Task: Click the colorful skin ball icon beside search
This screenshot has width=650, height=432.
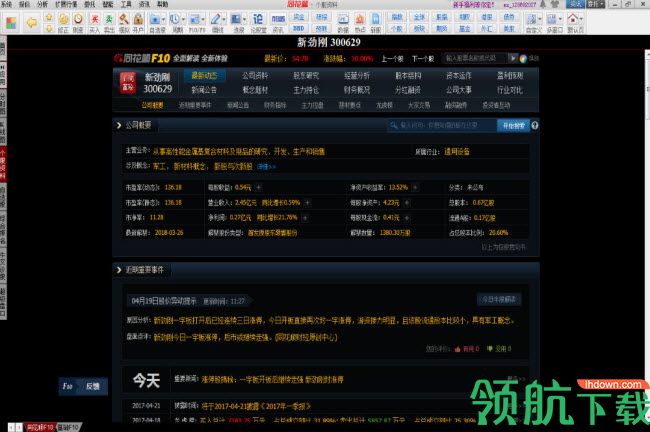Action: point(524,58)
